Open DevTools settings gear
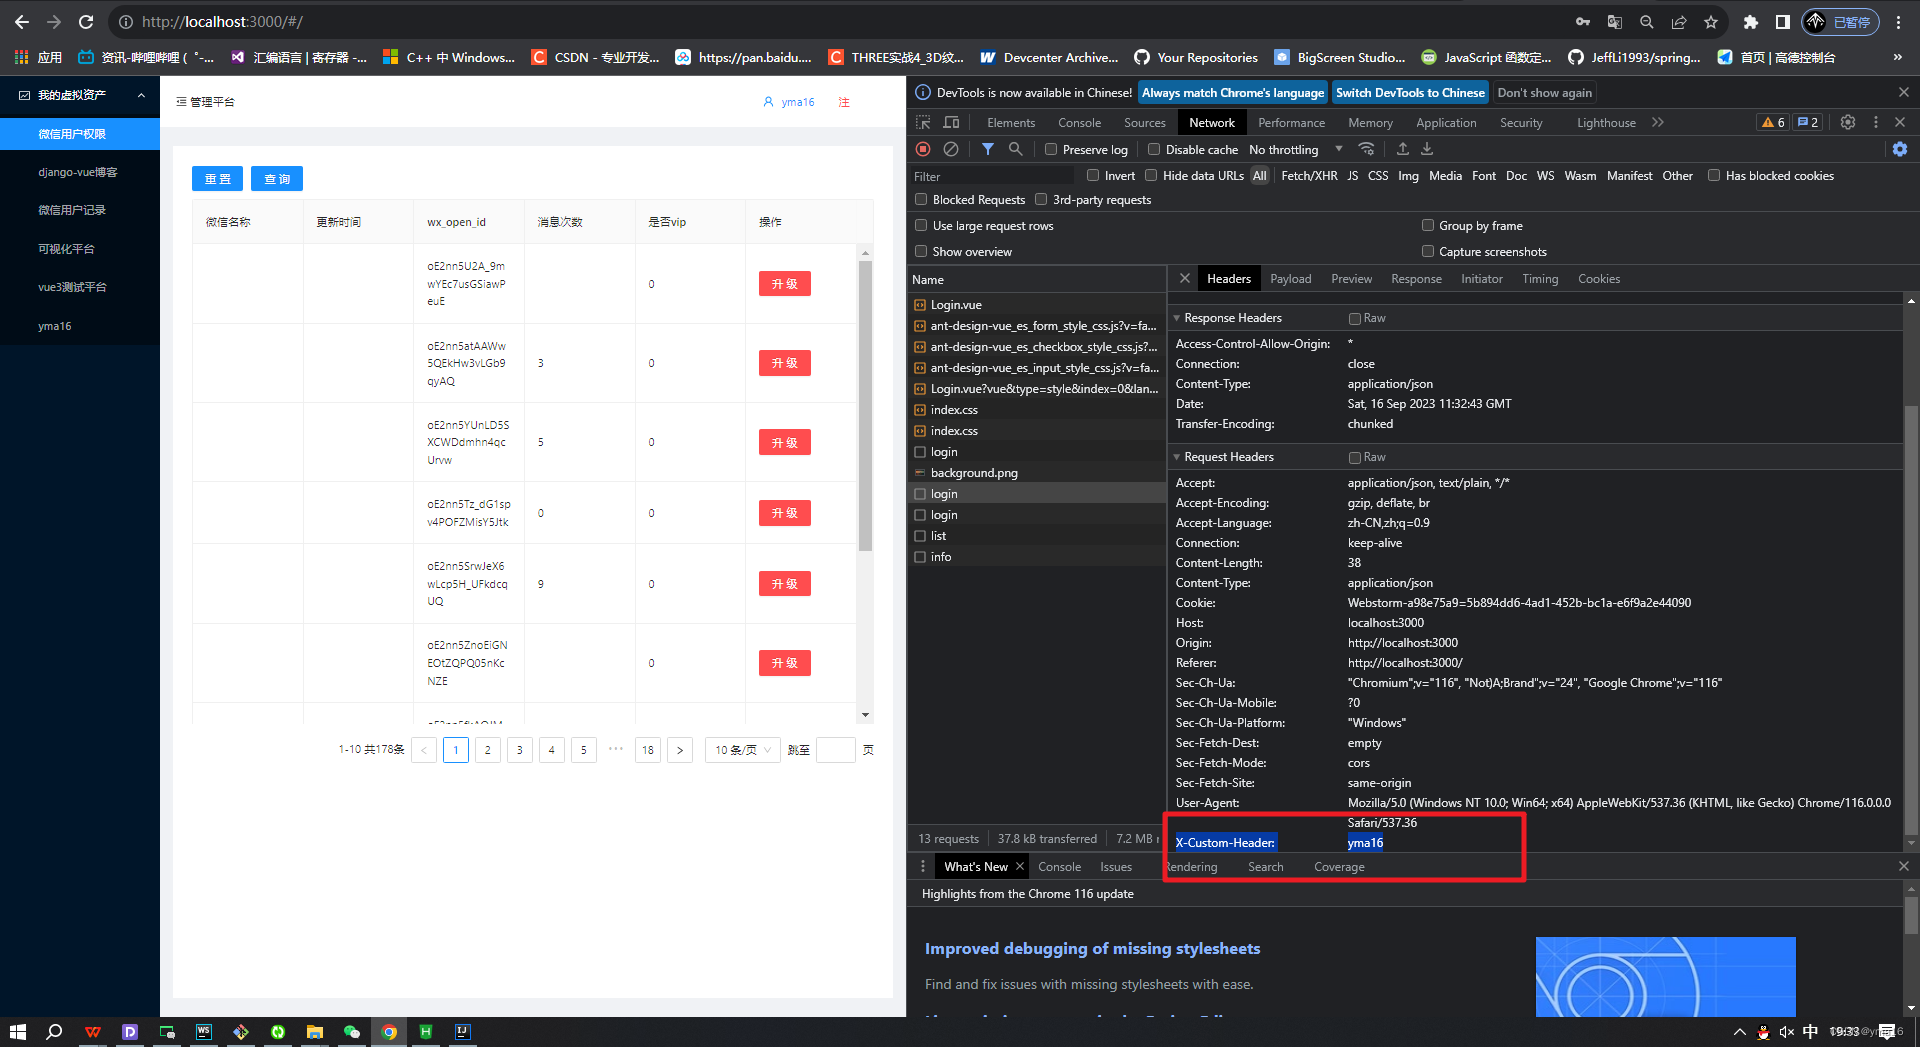Image resolution: width=1920 pixels, height=1047 pixels. point(1847,122)
